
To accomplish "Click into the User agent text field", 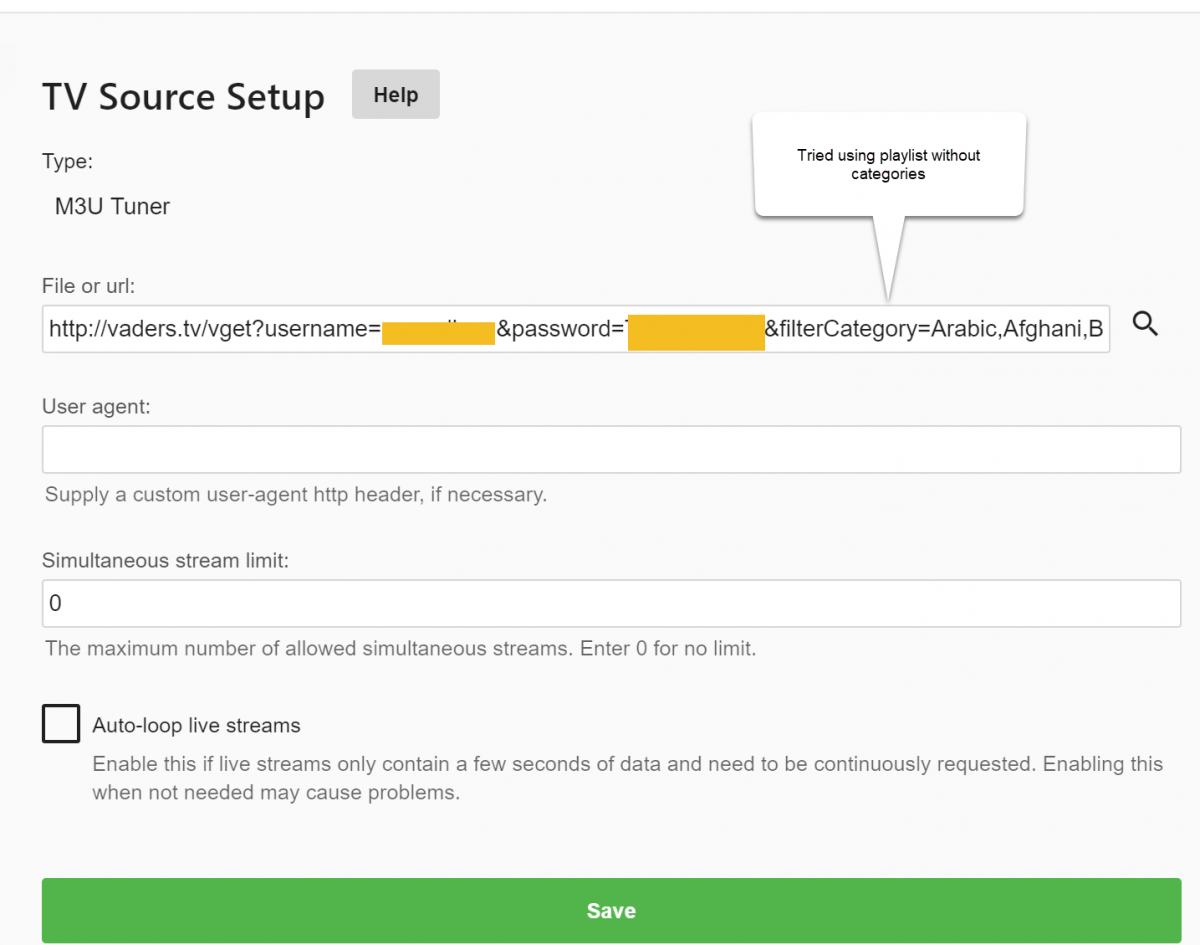I will [611, 449].
